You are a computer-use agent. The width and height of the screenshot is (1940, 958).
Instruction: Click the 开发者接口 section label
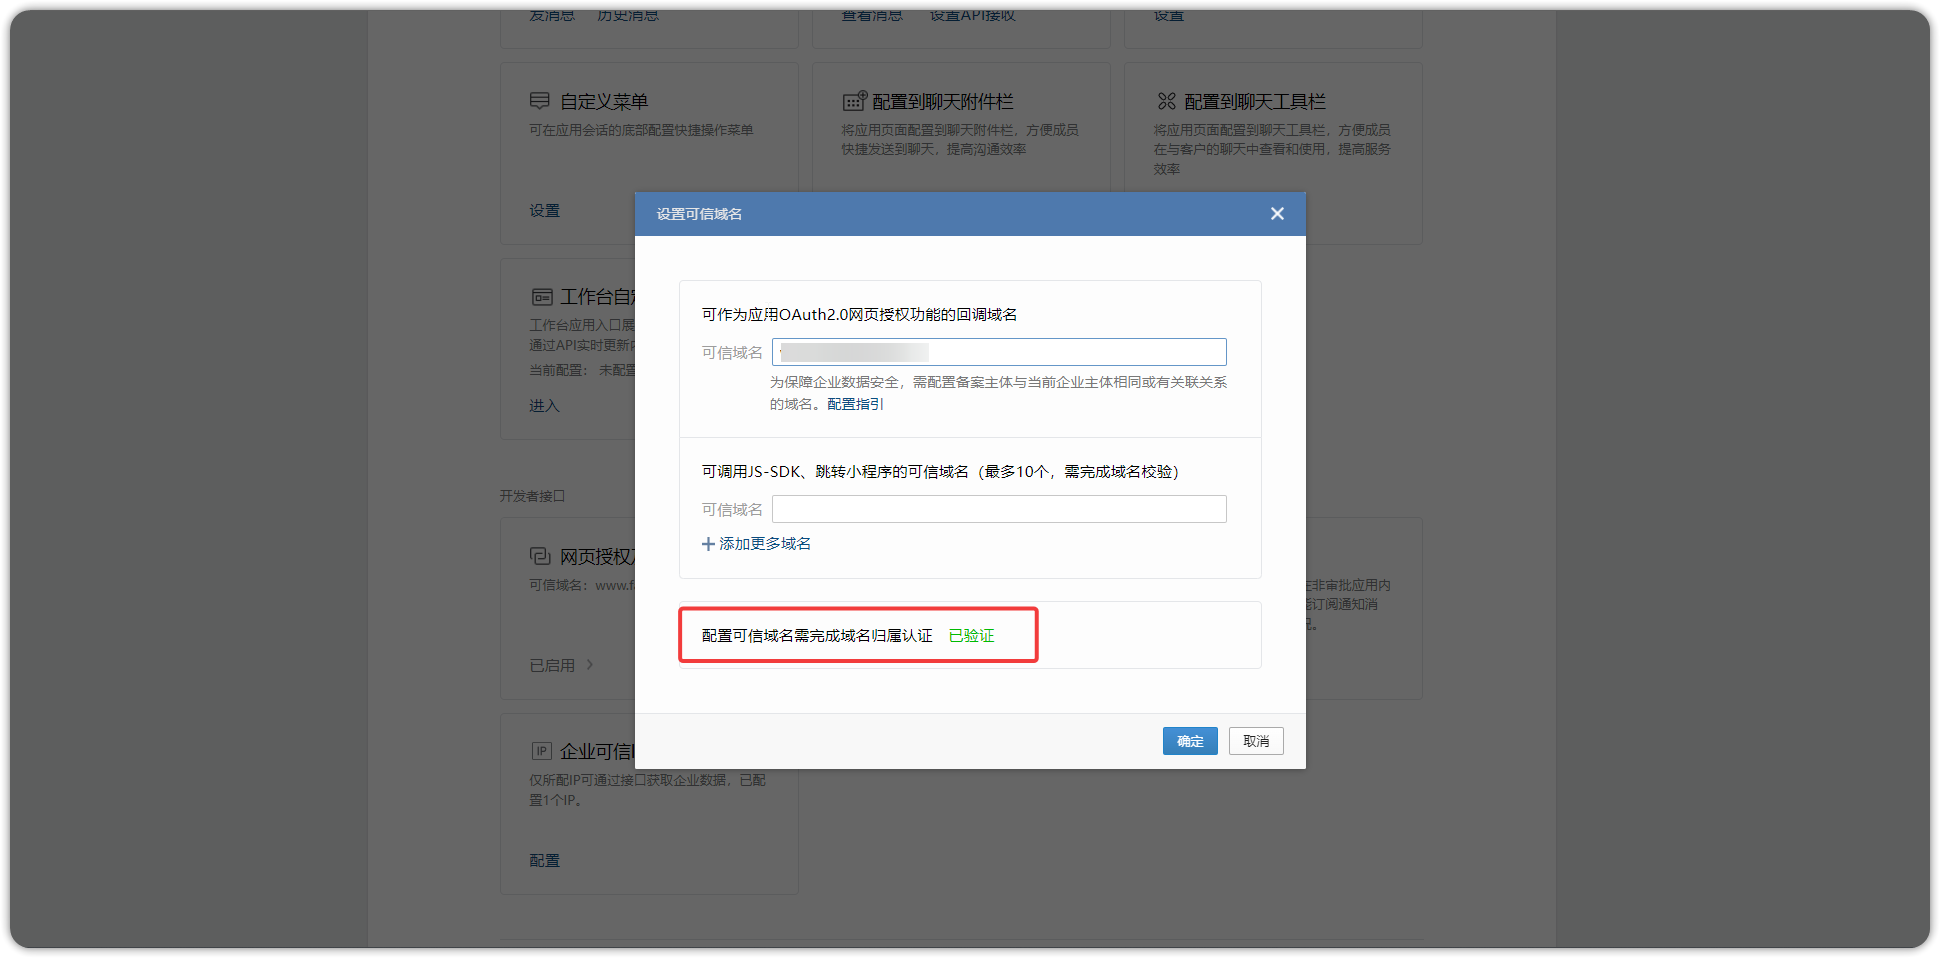tap(532, 496)
